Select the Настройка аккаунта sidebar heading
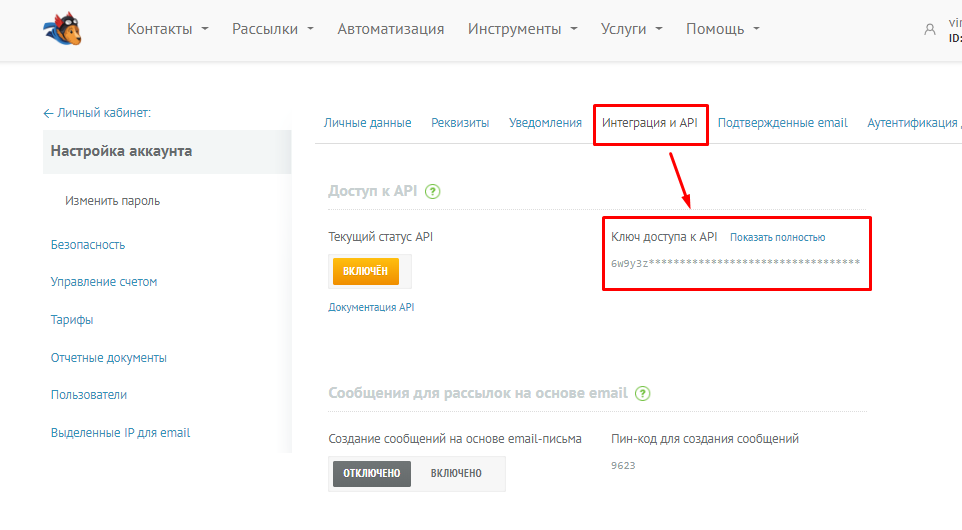 pos(167,152)
